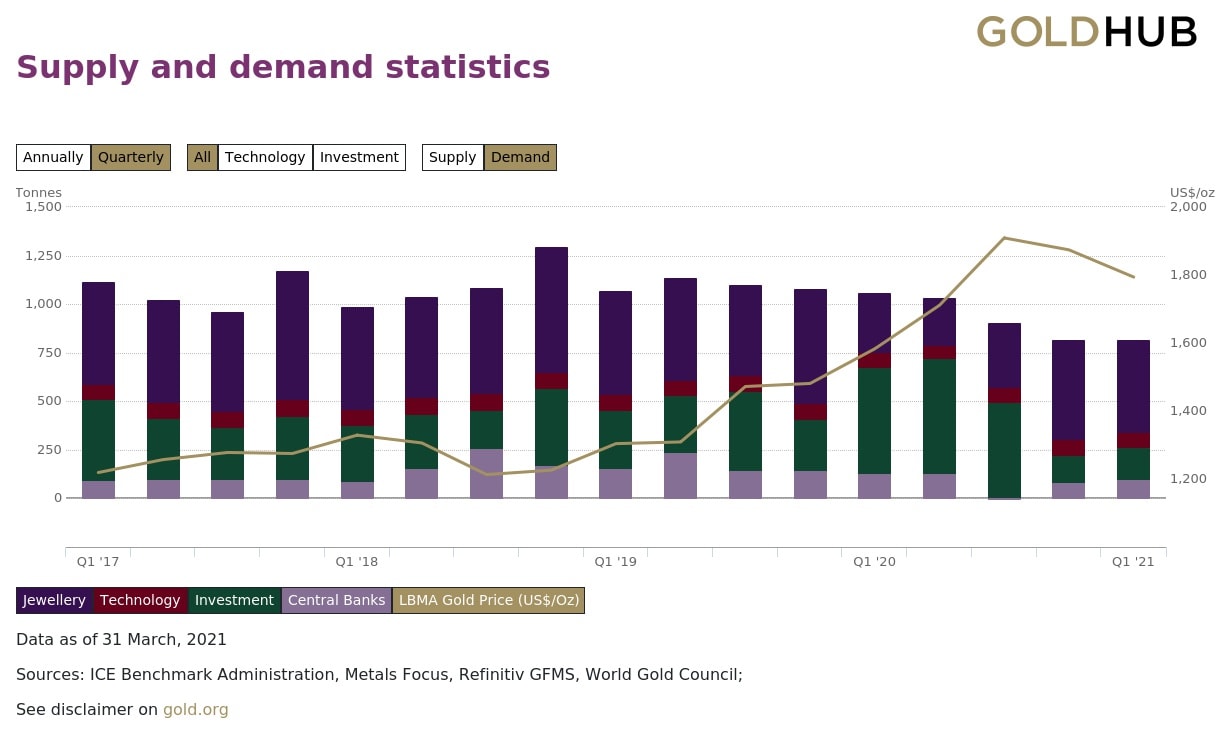Click the Q1 '20 axis label
Image resolution: width=1216 pixels, height=735 pixels.
(x=874, y=562)
